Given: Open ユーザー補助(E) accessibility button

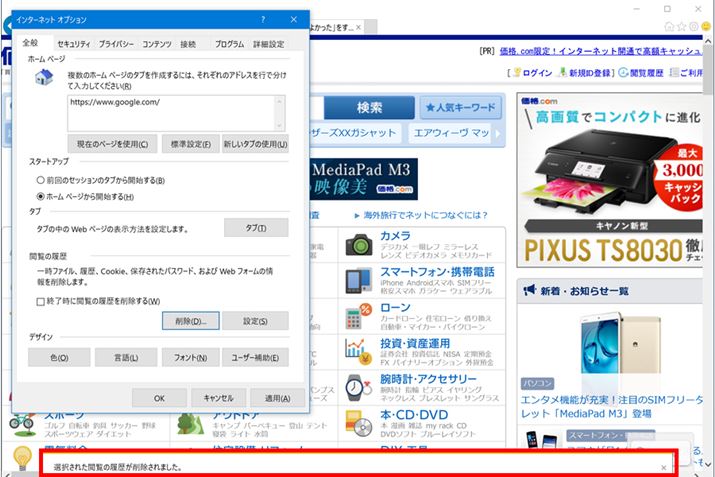Looking at the screenshot, I should pyautogui.click(x=255, y=358).
